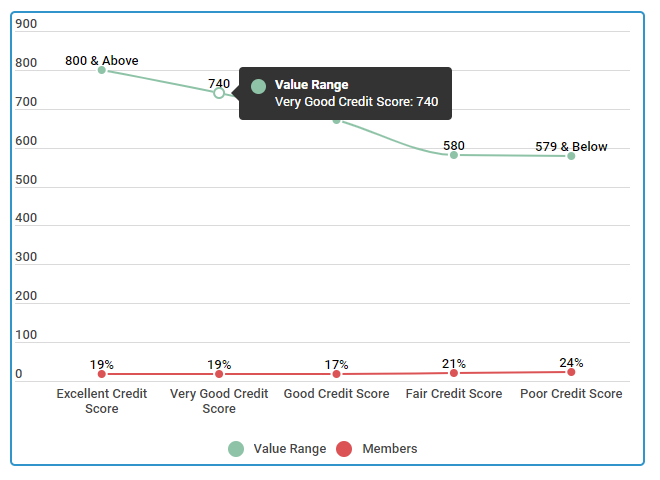Click the red Members legend circle
The width and height of the screenshot is (660, 480).
point(344,449)
